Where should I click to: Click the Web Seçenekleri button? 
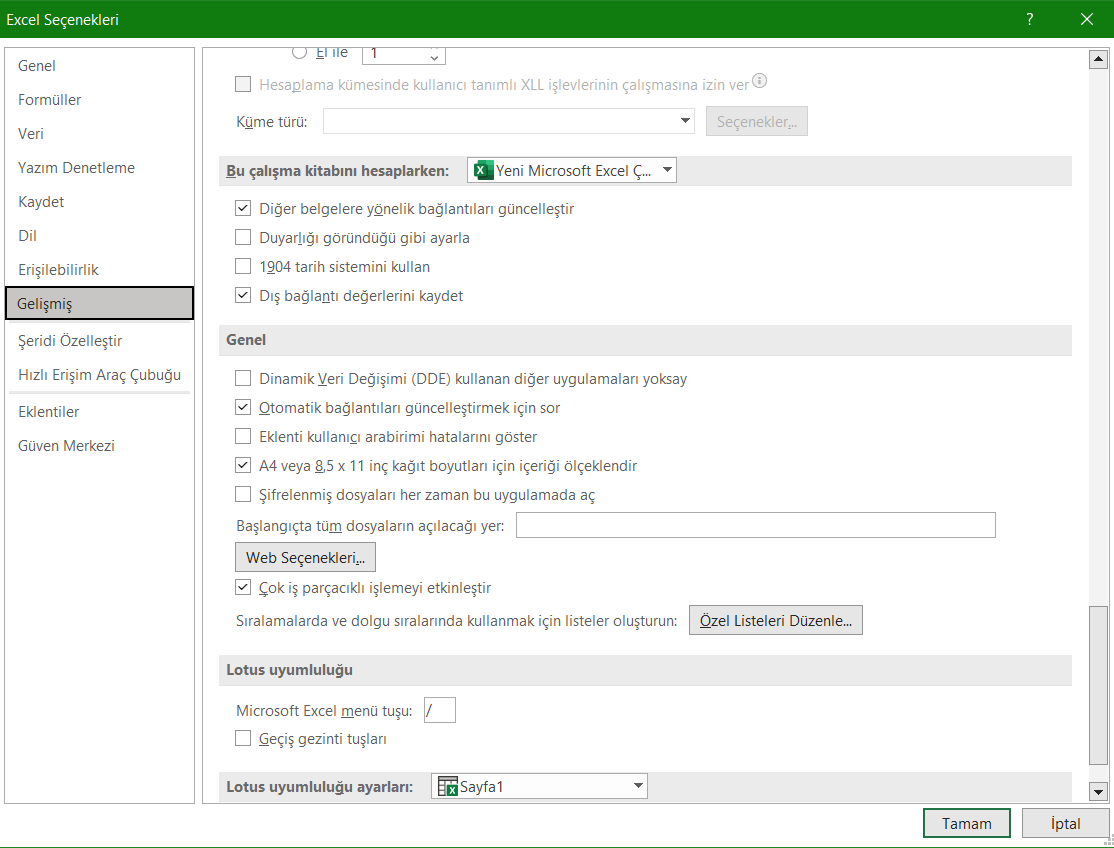(305, 558)
